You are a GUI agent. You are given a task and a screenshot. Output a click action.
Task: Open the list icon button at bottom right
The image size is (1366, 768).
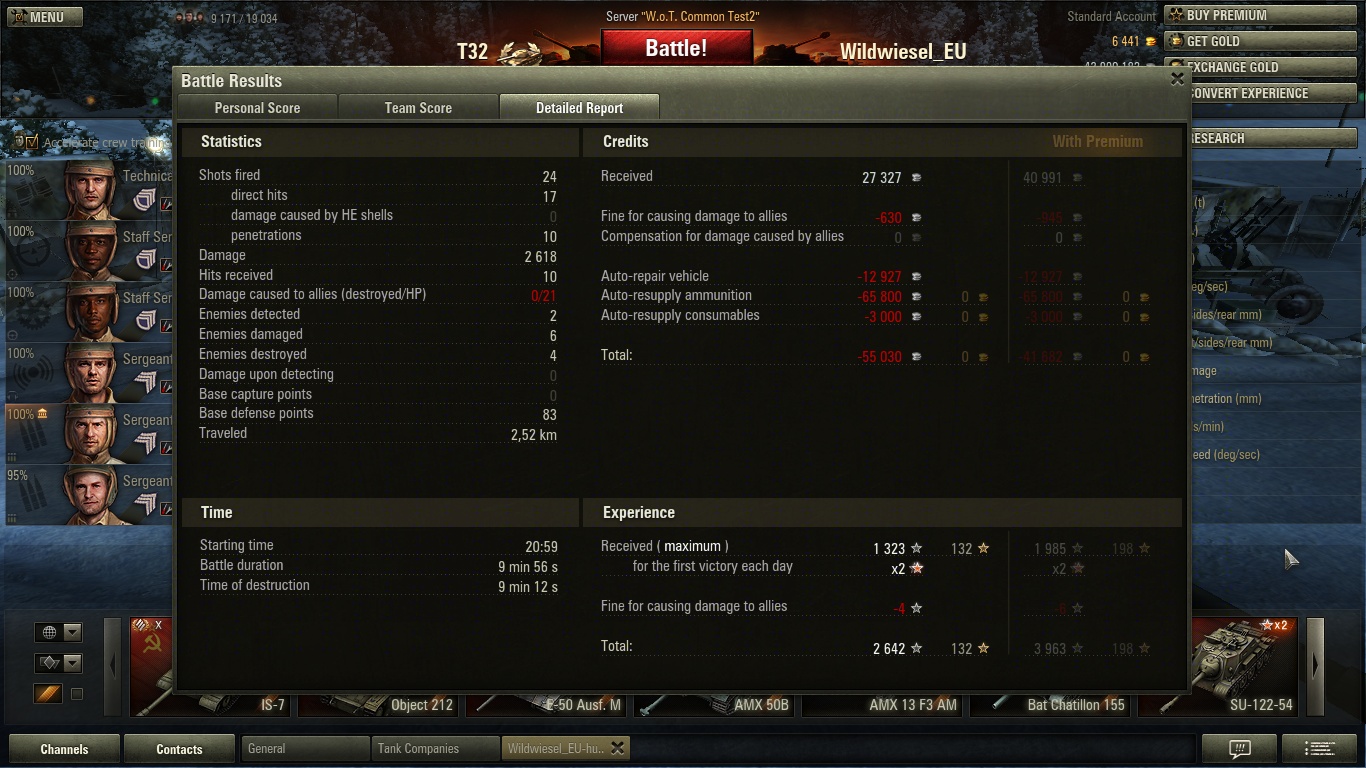tap(1320, 748)
